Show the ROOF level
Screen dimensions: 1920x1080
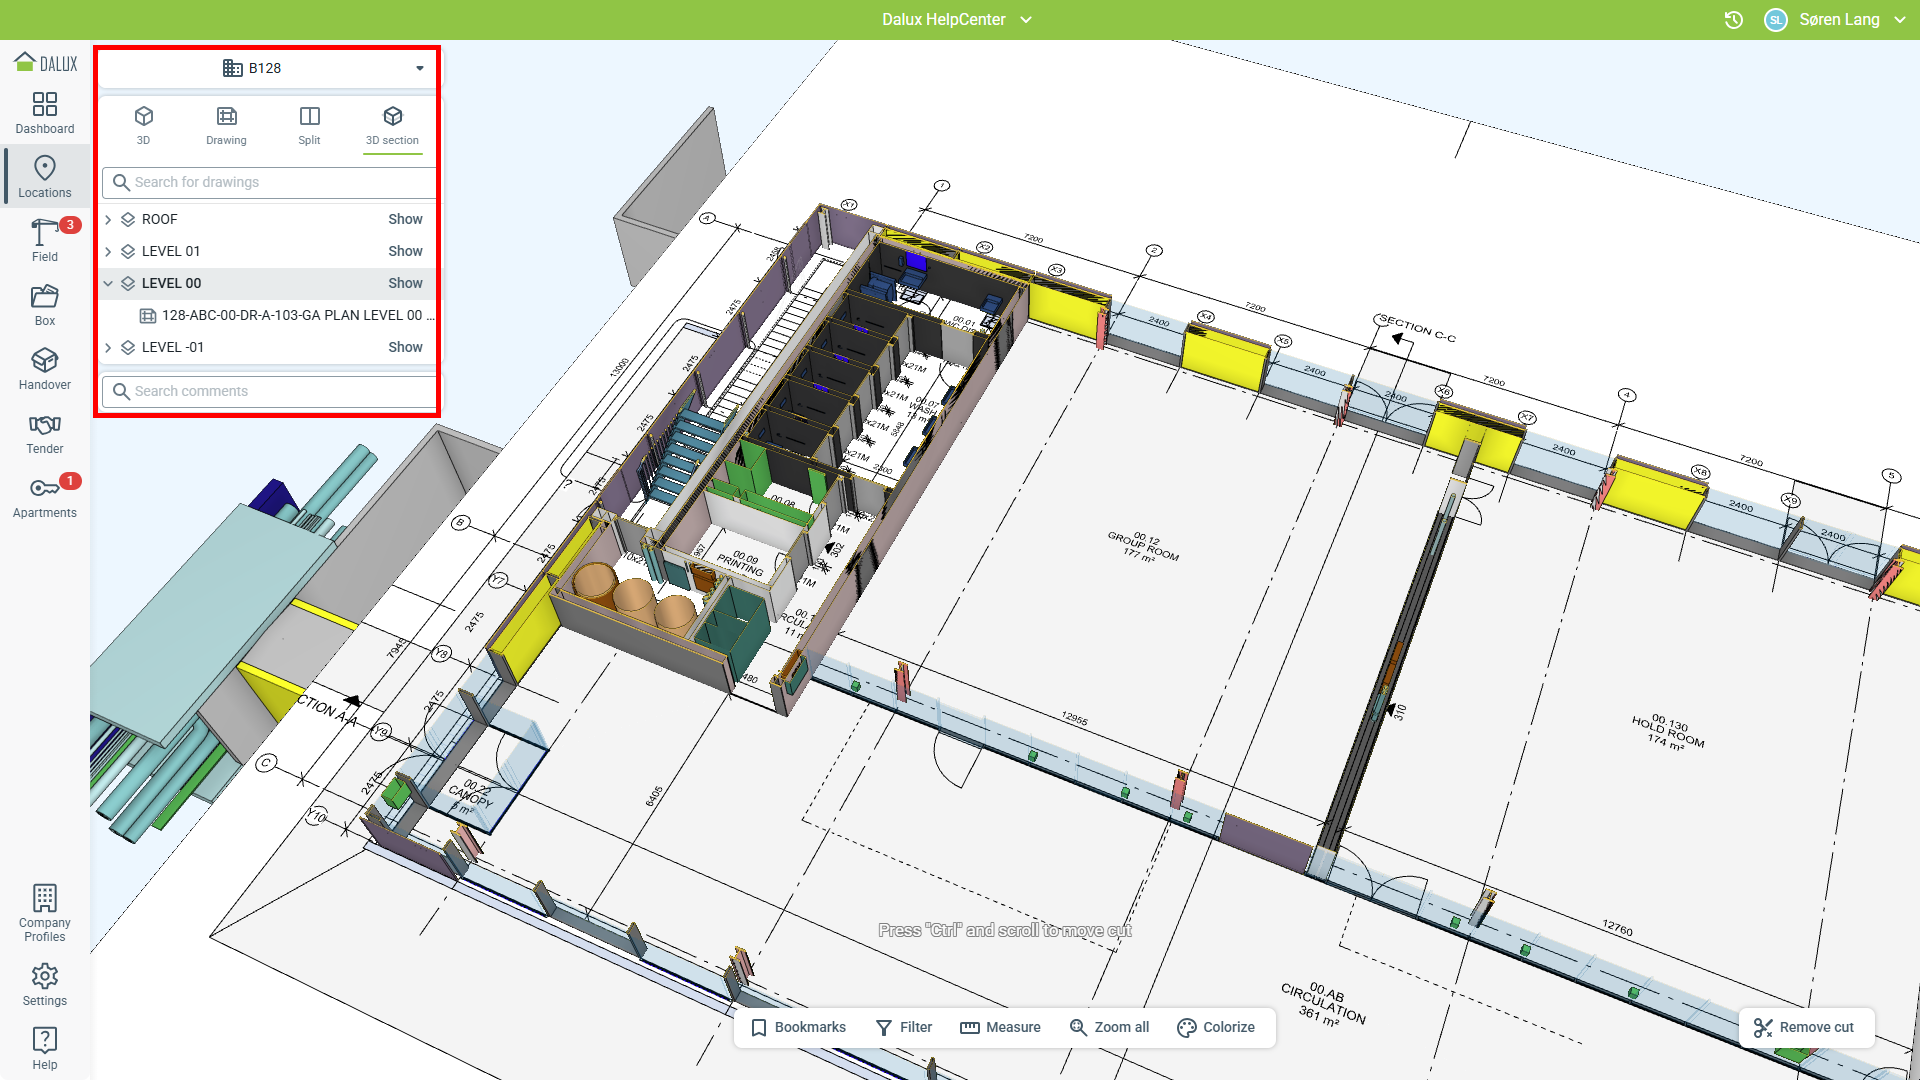405,219
